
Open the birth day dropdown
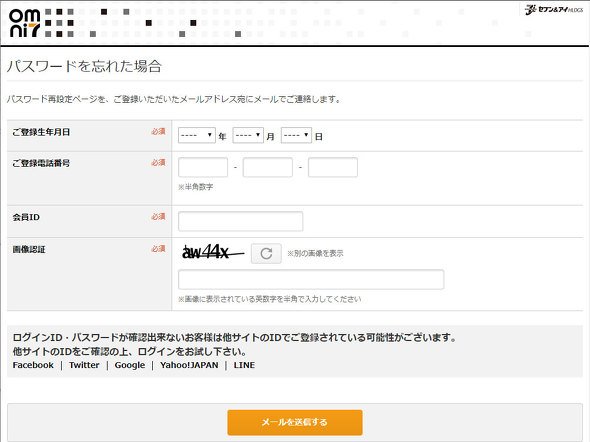pos(297,135)
